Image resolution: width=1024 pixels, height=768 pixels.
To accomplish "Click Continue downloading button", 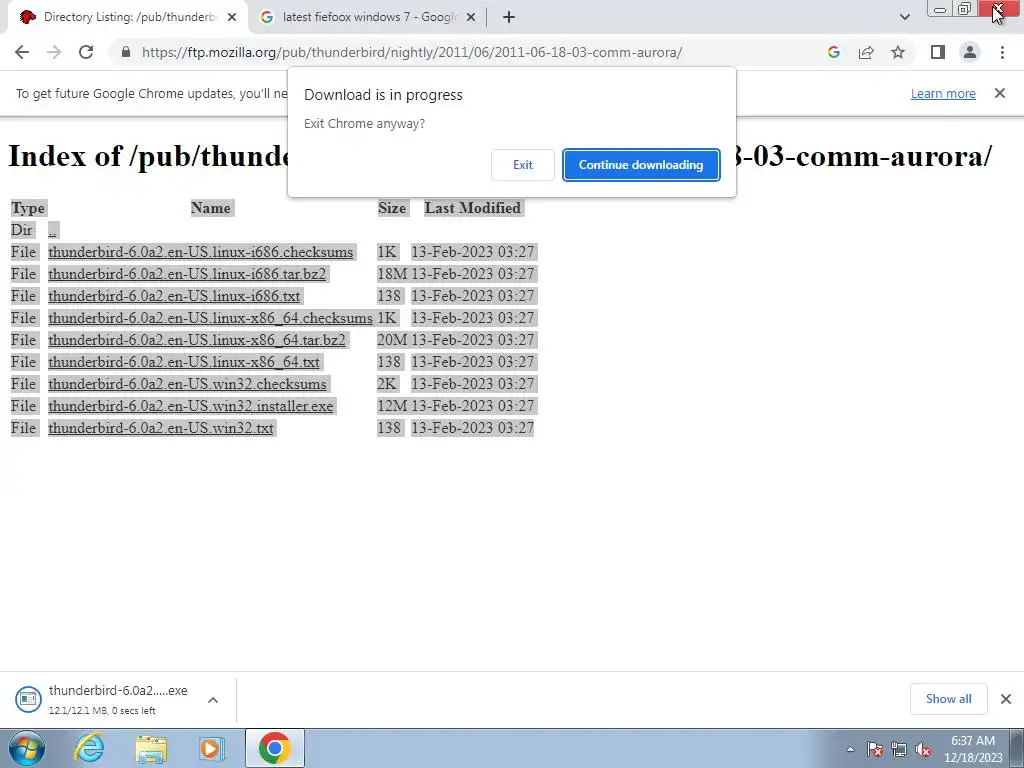I will click(641, 165).
